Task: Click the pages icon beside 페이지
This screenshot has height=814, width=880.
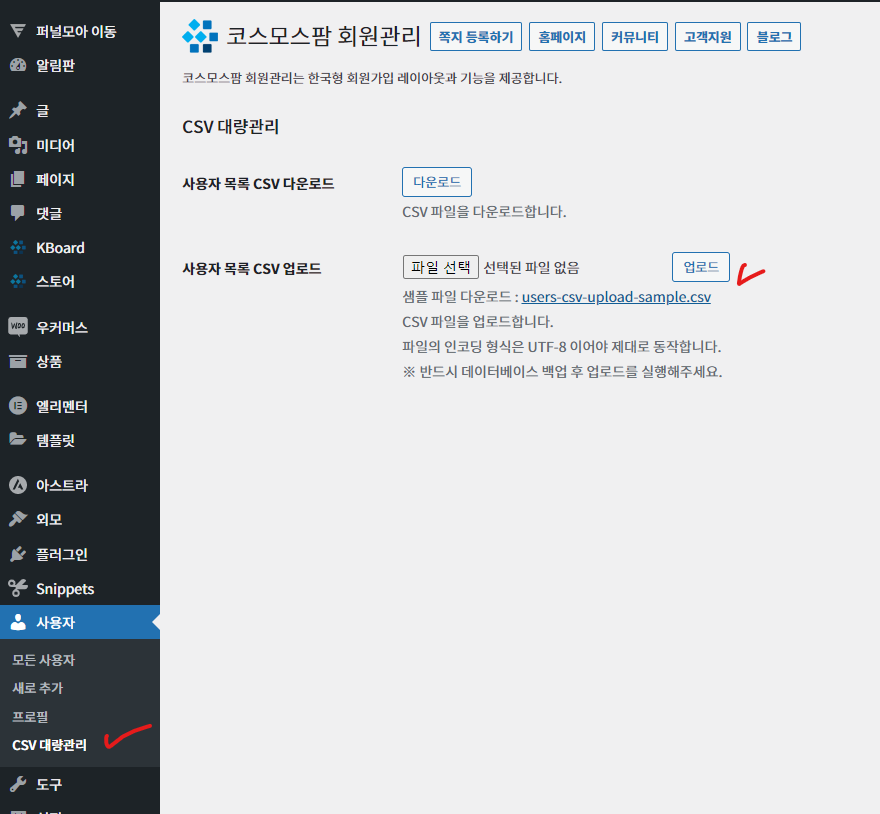Action: coord(18,180)
